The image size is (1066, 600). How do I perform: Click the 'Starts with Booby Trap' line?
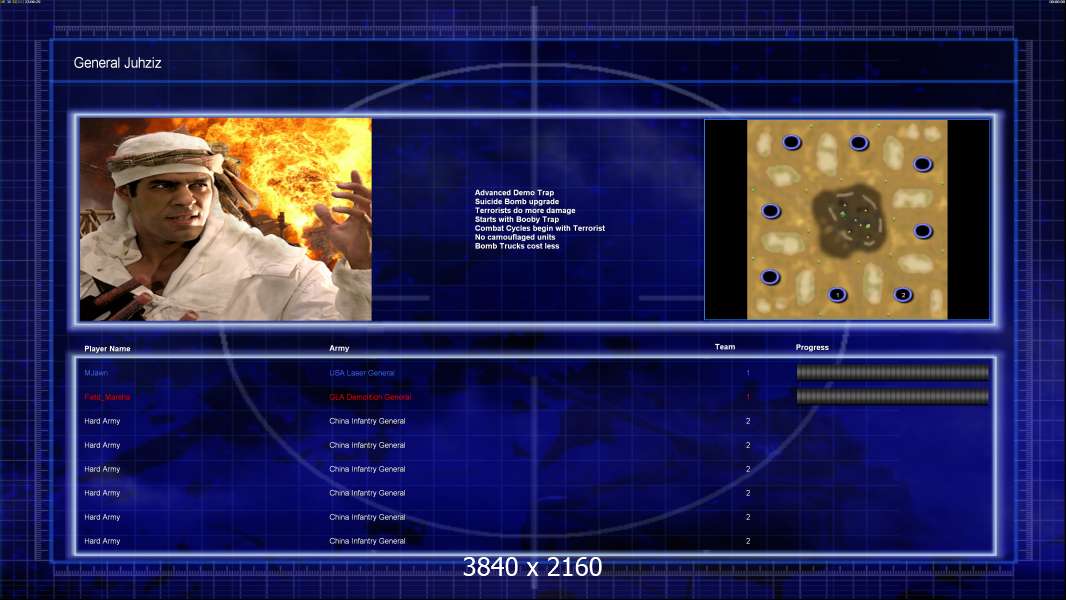(x=517, y=219)
